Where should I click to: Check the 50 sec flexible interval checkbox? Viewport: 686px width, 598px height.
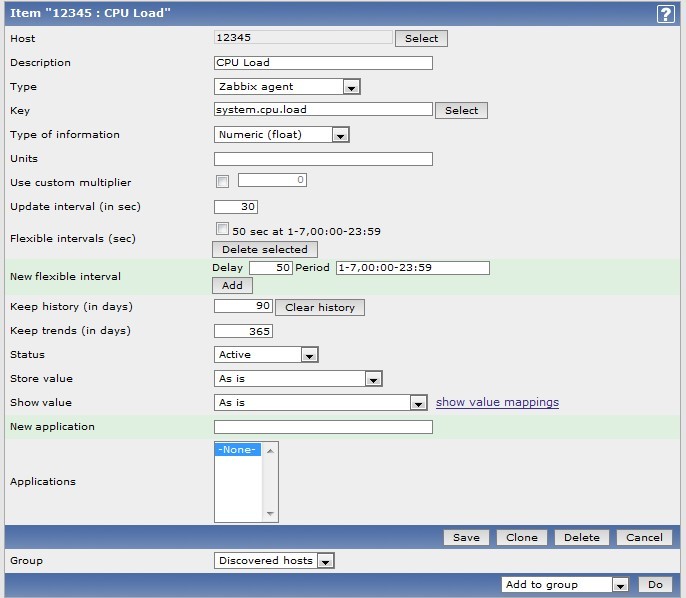(222, 228)
